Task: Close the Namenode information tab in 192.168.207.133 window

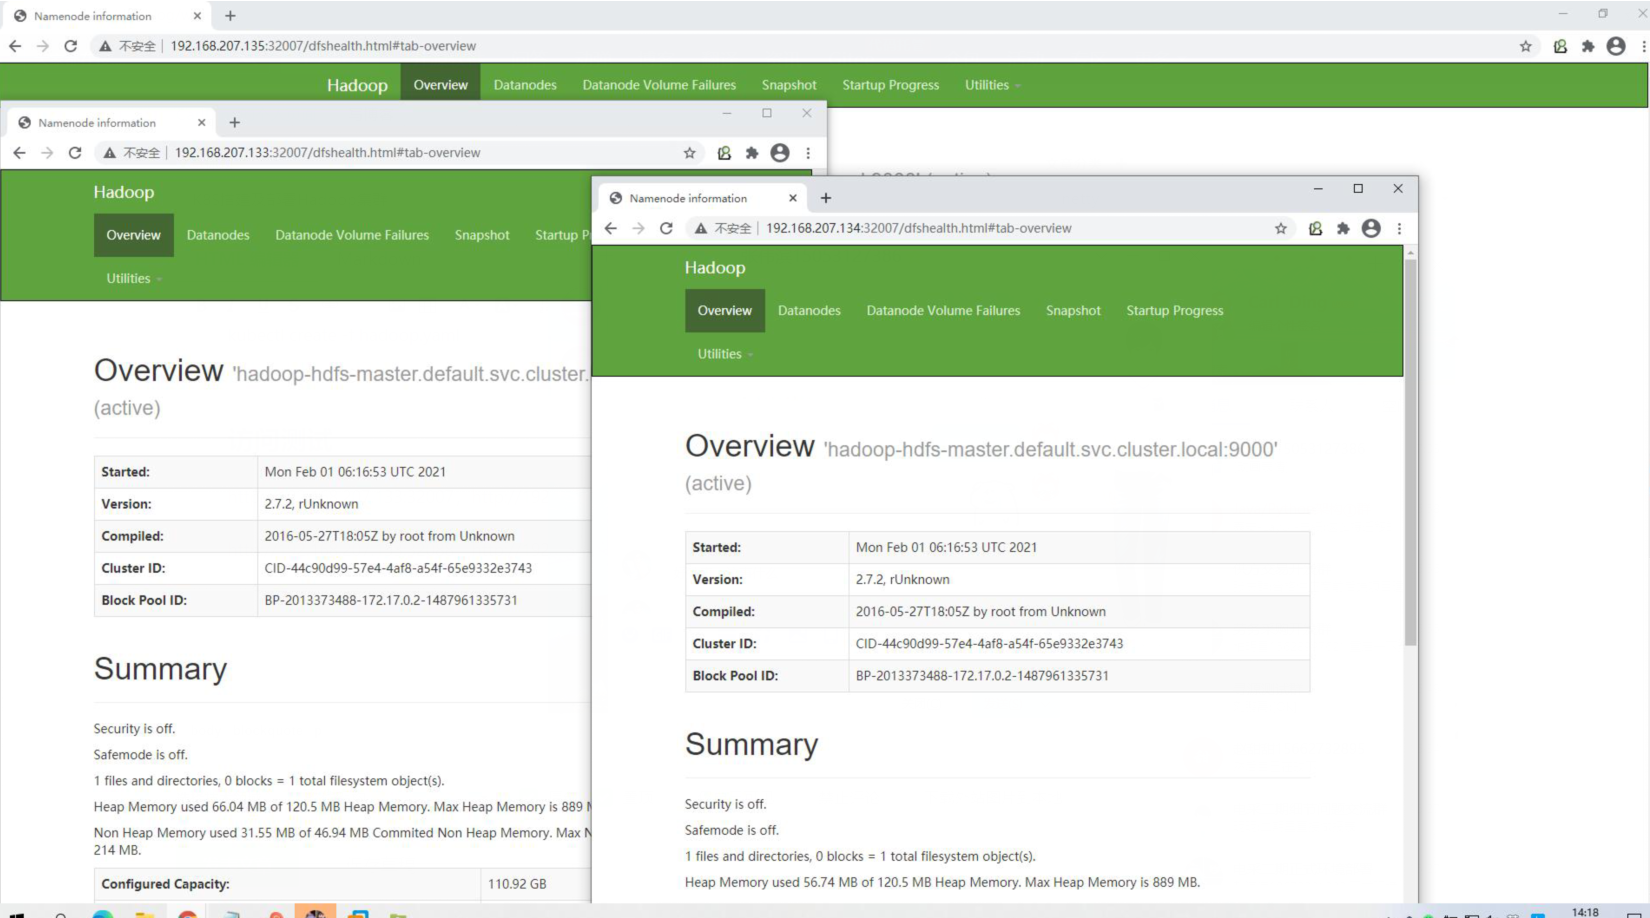Action: coord(202,122)
